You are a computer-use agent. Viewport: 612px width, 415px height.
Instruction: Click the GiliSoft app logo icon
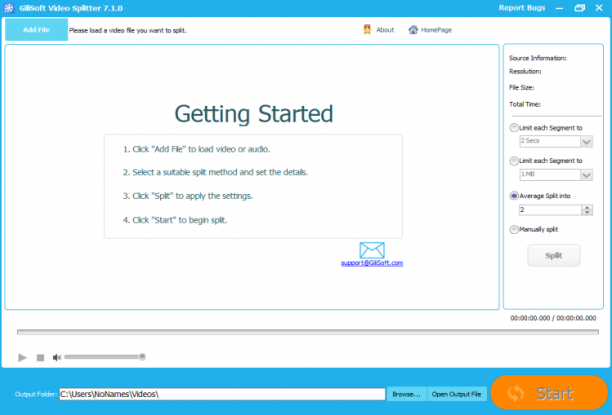(9, 8)
